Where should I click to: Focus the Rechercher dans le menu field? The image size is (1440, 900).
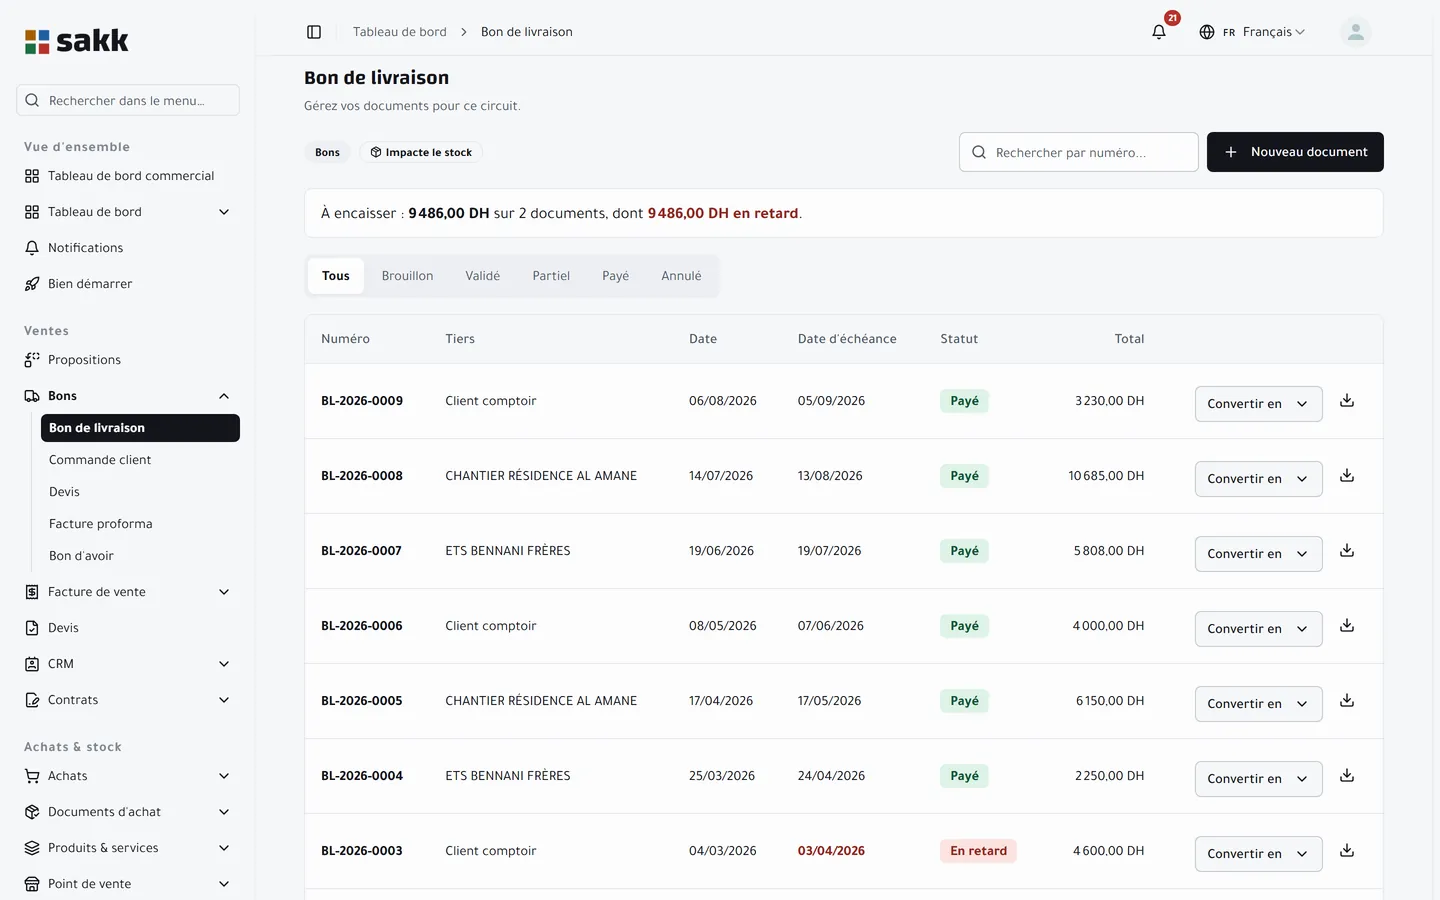128,100
